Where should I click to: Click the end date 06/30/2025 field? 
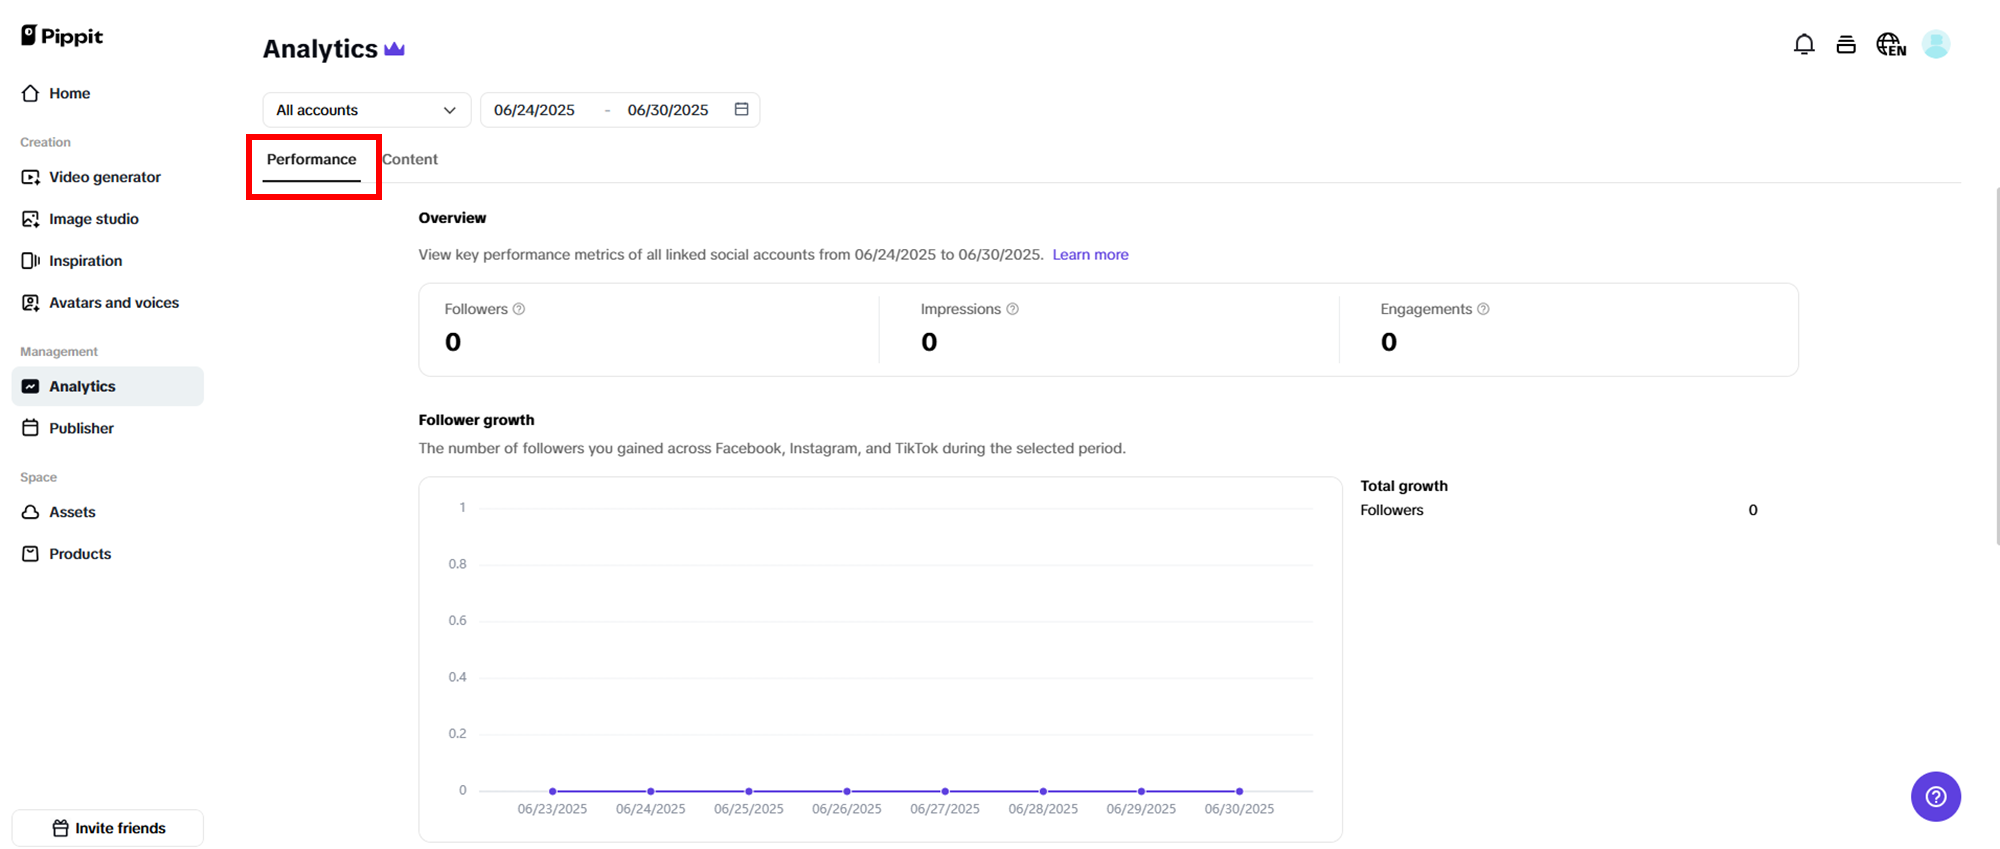click(668, 110)
